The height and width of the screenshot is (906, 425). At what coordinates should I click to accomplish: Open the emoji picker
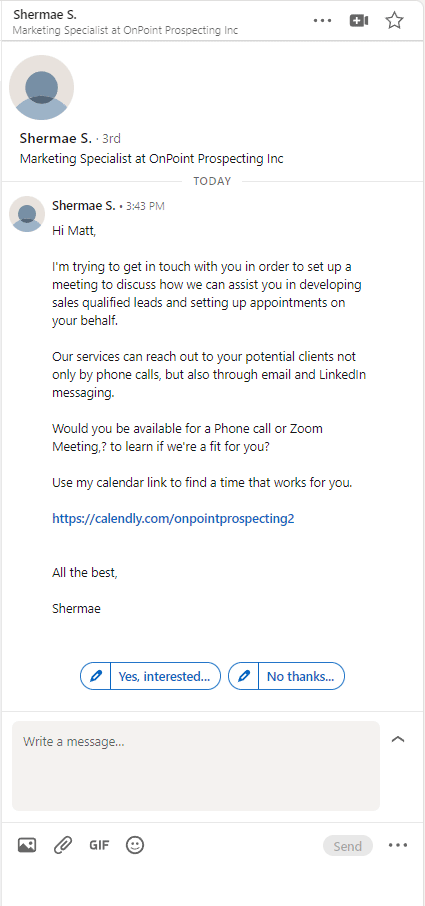(135, 845)
